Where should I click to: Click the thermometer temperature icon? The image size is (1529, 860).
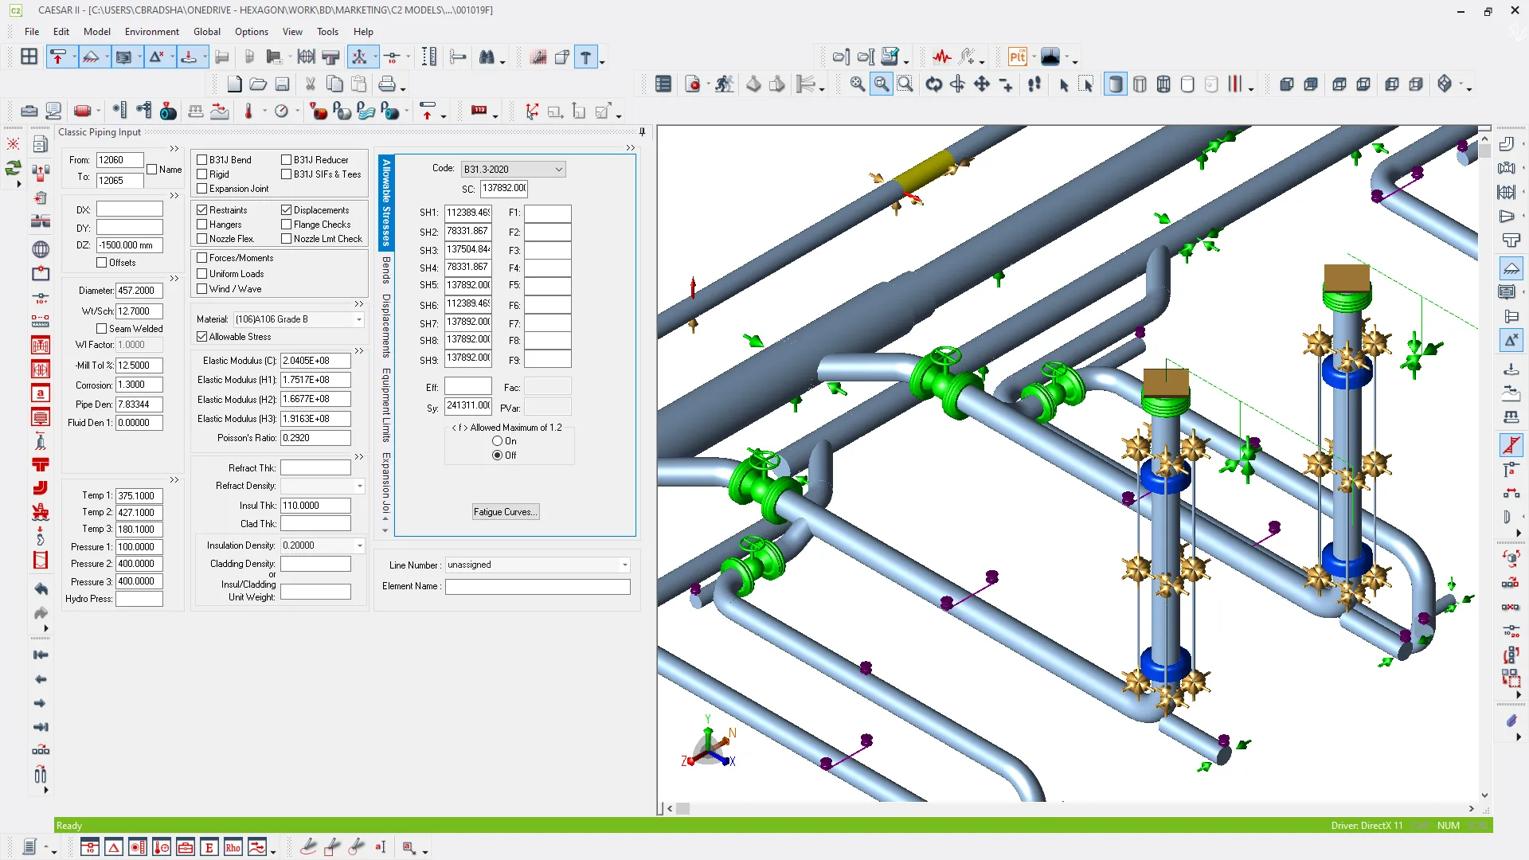248,111
